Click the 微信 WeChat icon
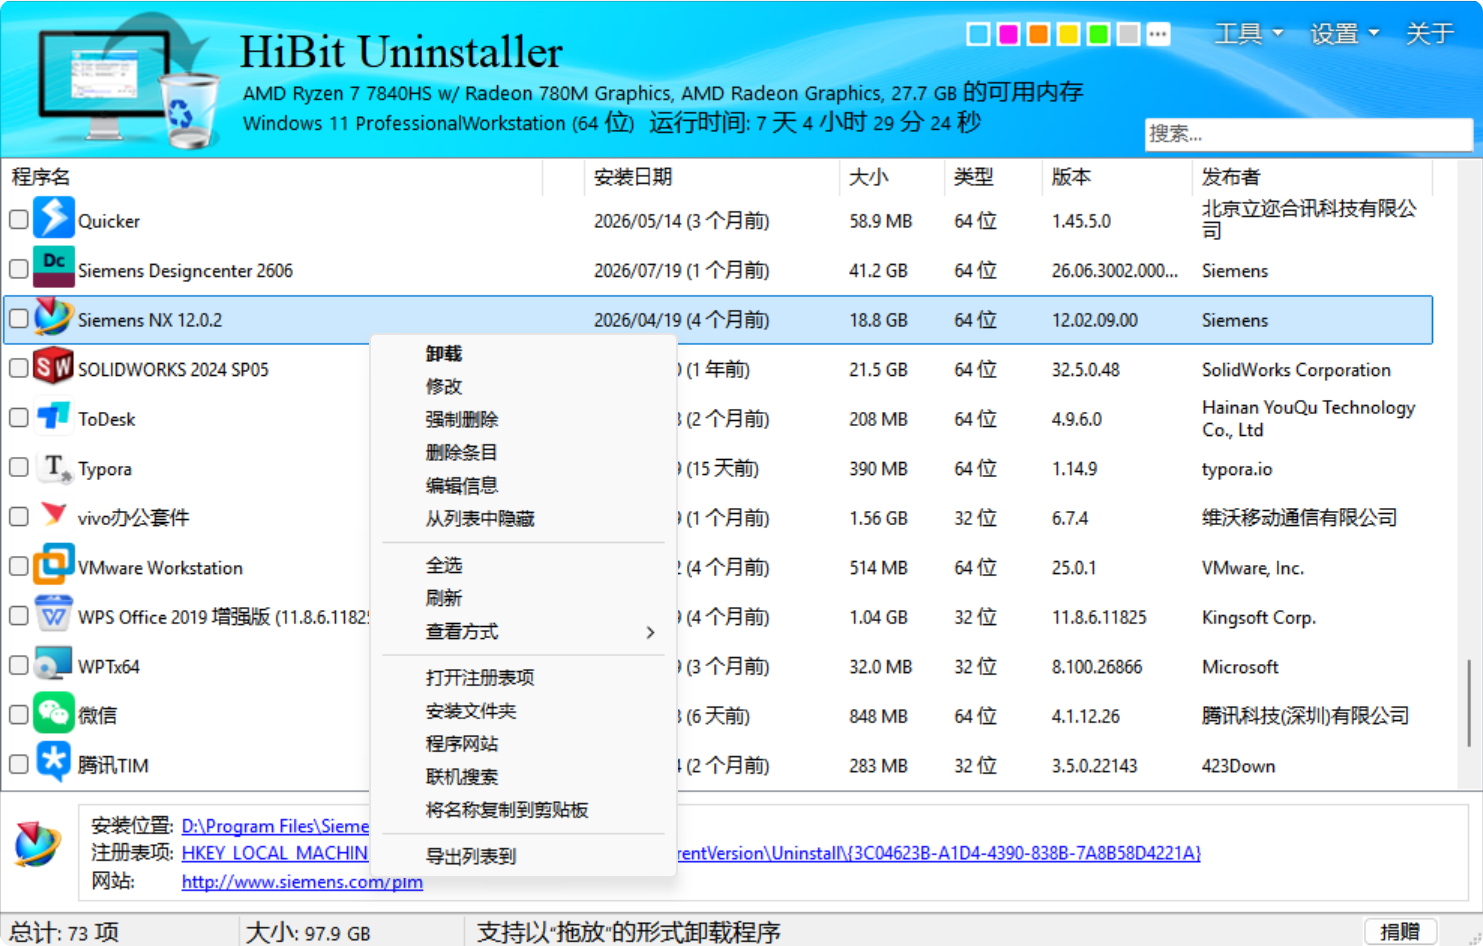 tap(54, 713)
